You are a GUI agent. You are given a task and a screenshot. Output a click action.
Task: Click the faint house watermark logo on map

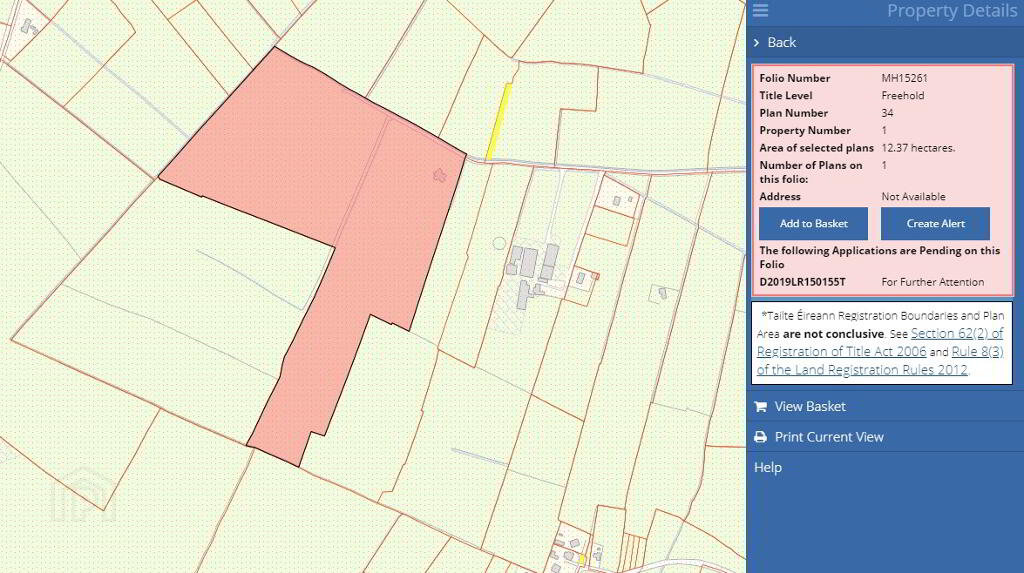[83, 494]
